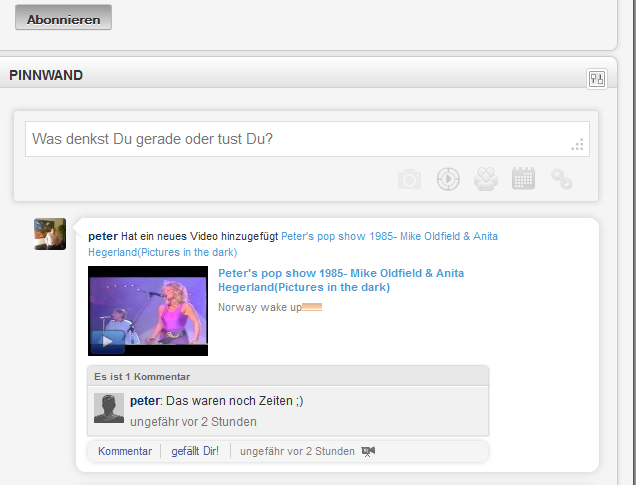Click the 'gefällt Dir!' like link
The height and width of the screenshot is (485, 636).
pos(195,451)
